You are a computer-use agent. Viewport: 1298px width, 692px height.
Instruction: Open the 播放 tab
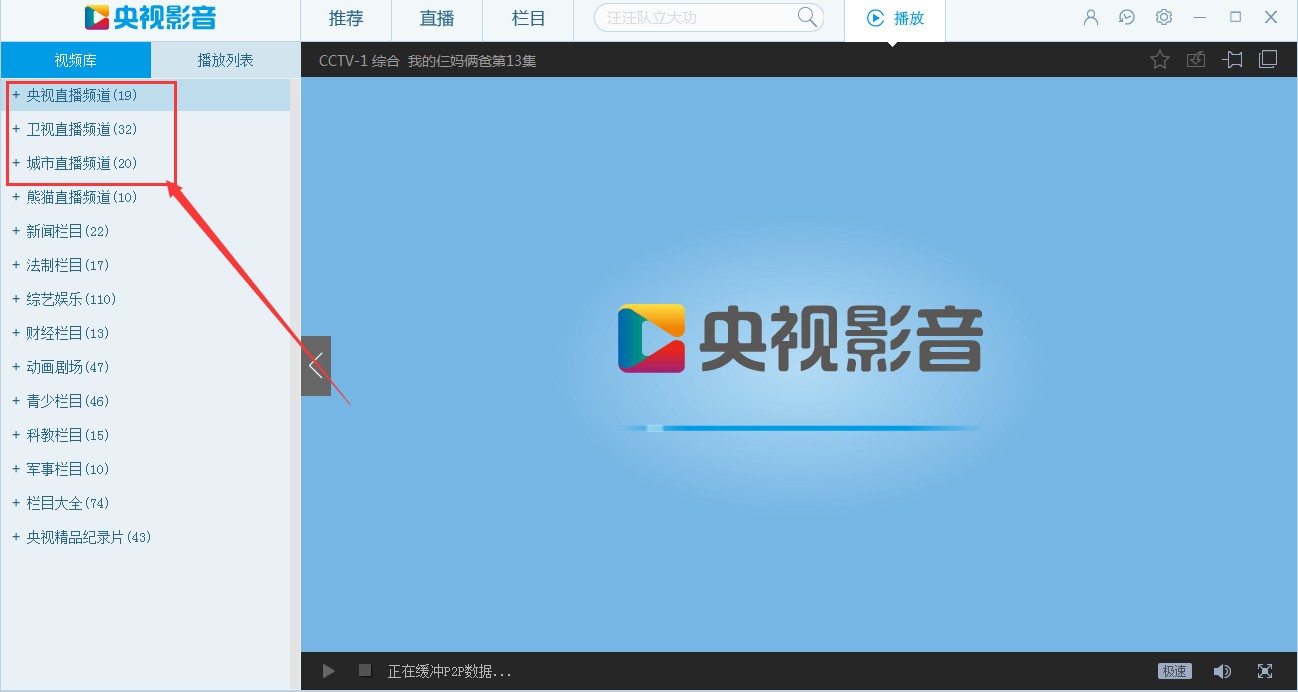pyautogui.click(x=895, y=18)
